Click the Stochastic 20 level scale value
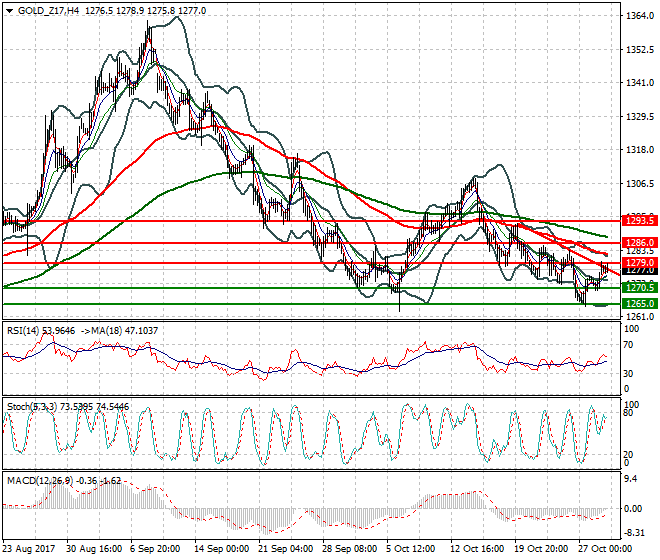660x560 pixels. (x=628, y=454)
